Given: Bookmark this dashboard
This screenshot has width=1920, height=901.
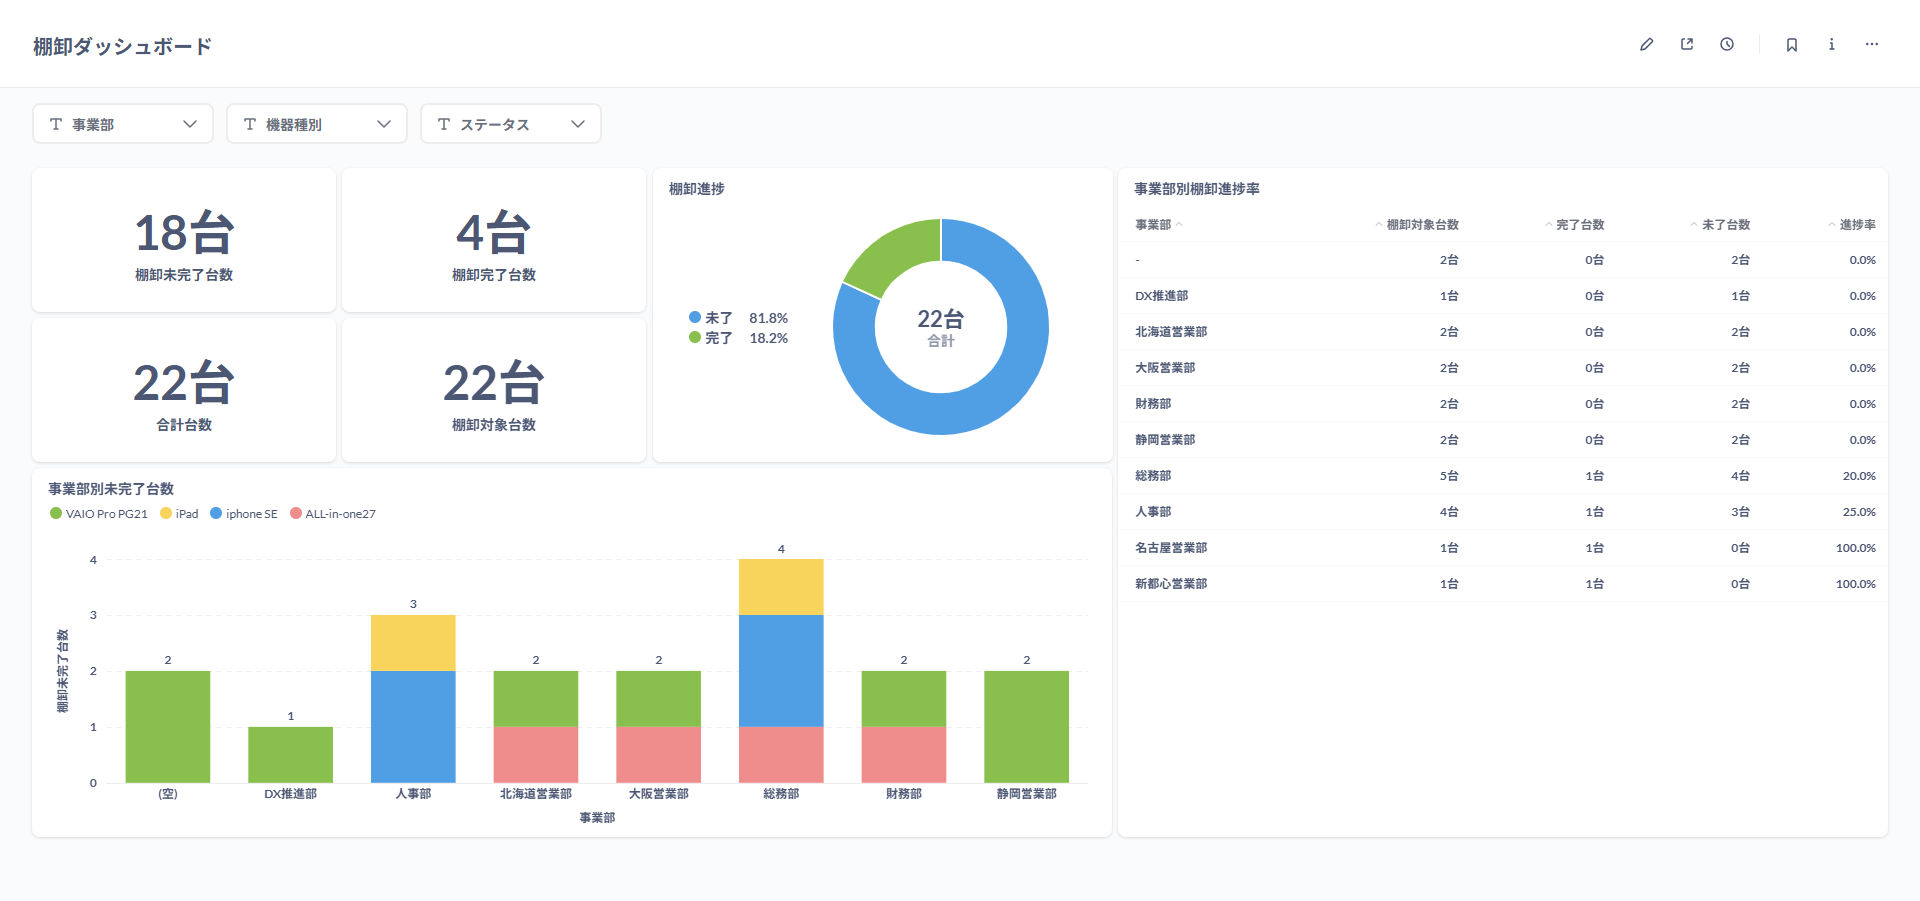Looking at the screenshot, I should pyautogui.click(x=1792, y=44).
